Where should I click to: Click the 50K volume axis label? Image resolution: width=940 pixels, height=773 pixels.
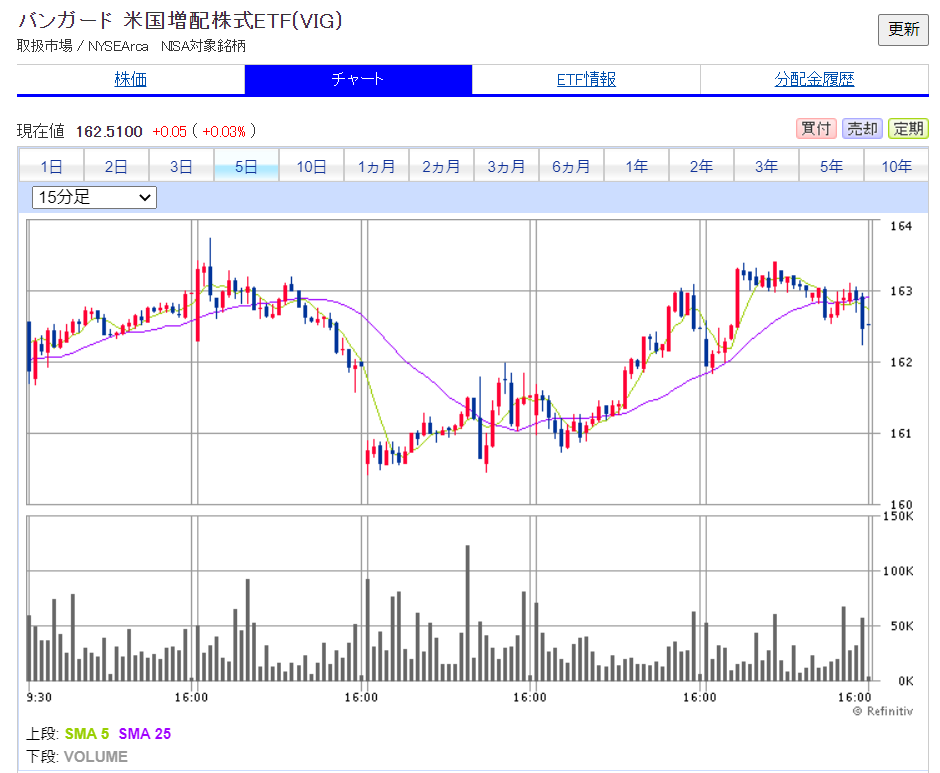coord(902,626)
